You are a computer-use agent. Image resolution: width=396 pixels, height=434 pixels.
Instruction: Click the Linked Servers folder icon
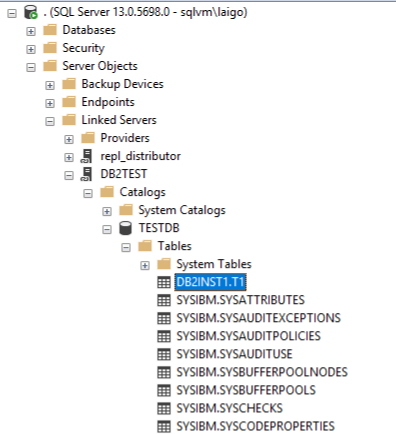69,120
